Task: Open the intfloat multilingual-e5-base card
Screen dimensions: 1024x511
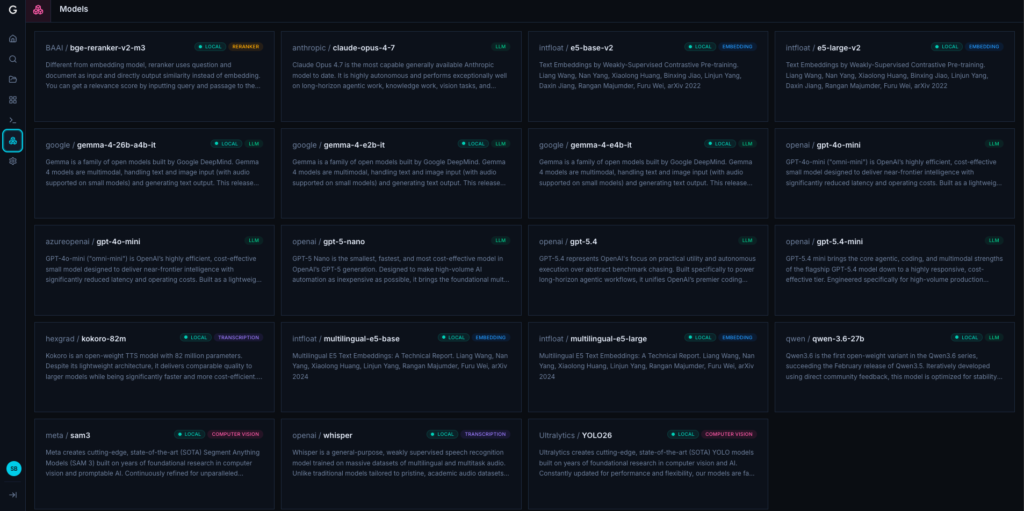Action: point(401,367)
